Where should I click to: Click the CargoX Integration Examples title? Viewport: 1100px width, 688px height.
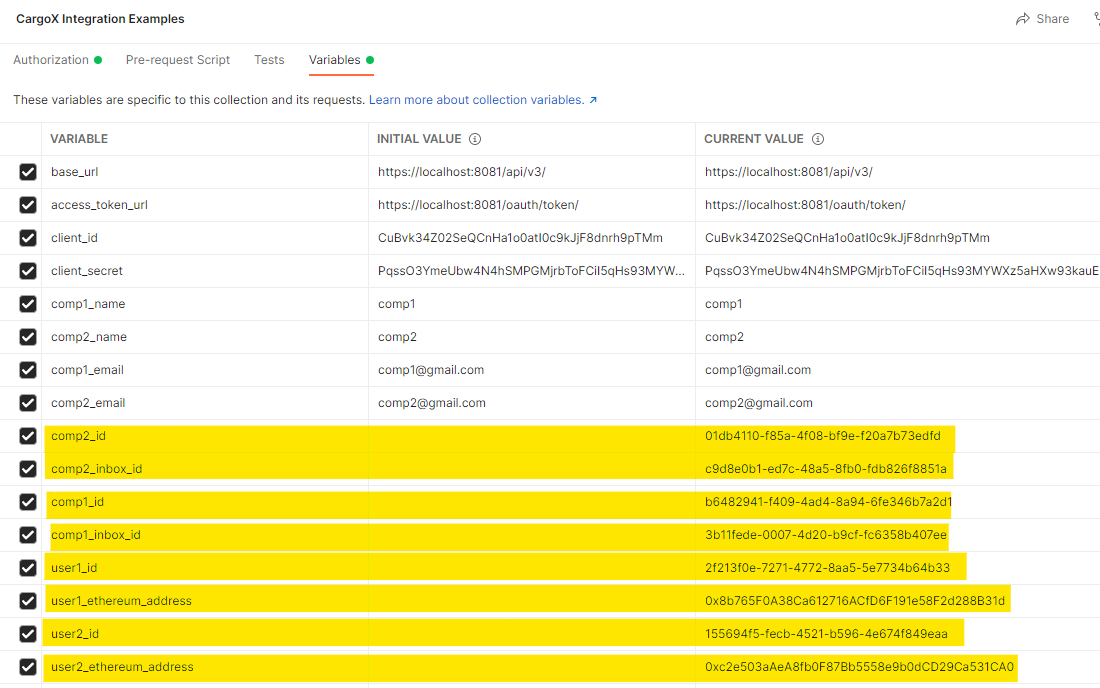(100, 19)
